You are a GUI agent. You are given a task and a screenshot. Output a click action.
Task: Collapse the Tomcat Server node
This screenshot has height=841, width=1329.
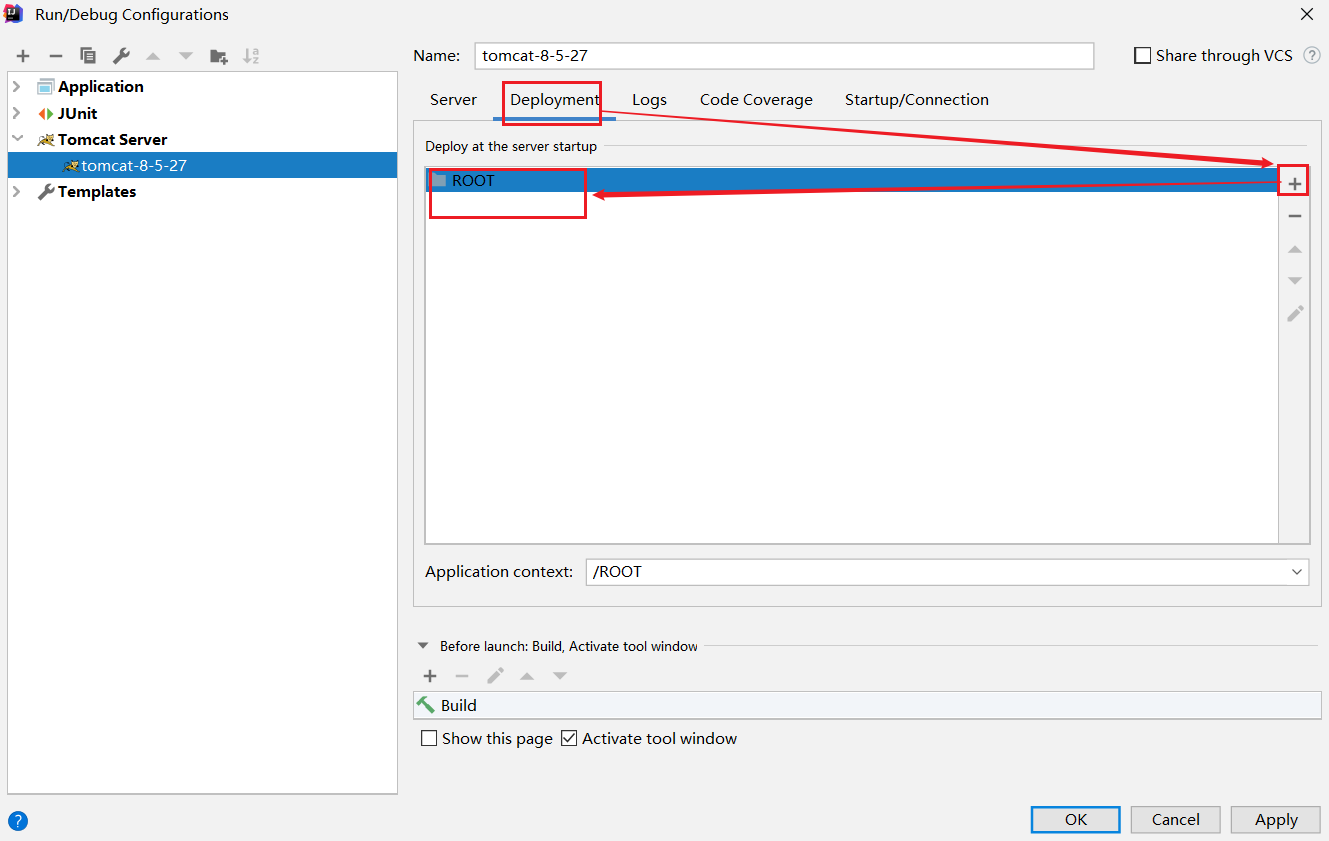coord(17,139)
